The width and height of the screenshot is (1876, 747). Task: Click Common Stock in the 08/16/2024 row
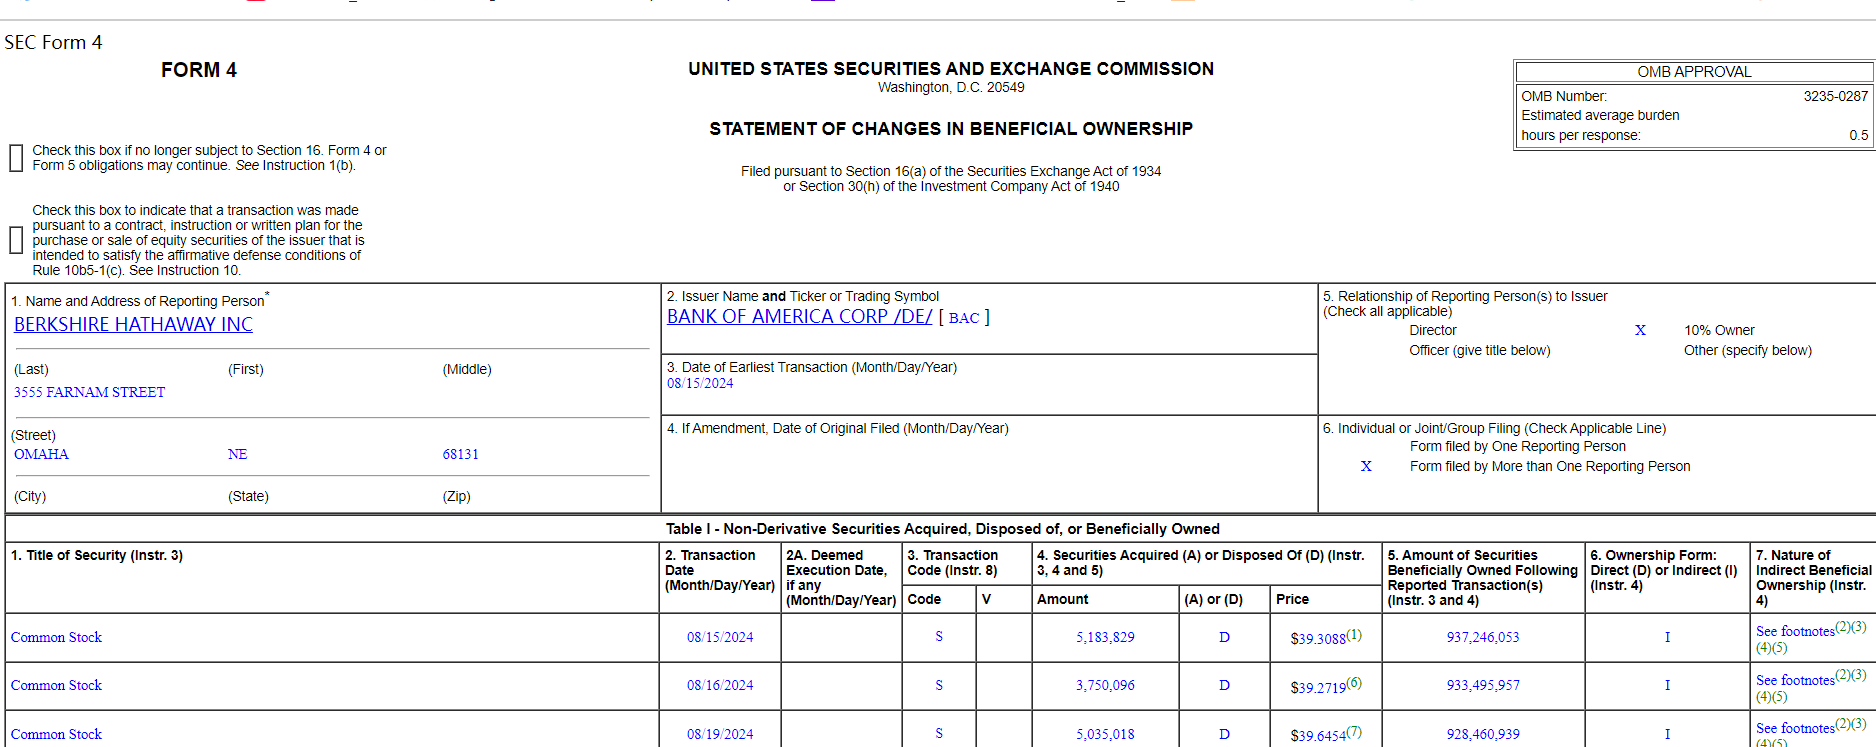(56, 685)
